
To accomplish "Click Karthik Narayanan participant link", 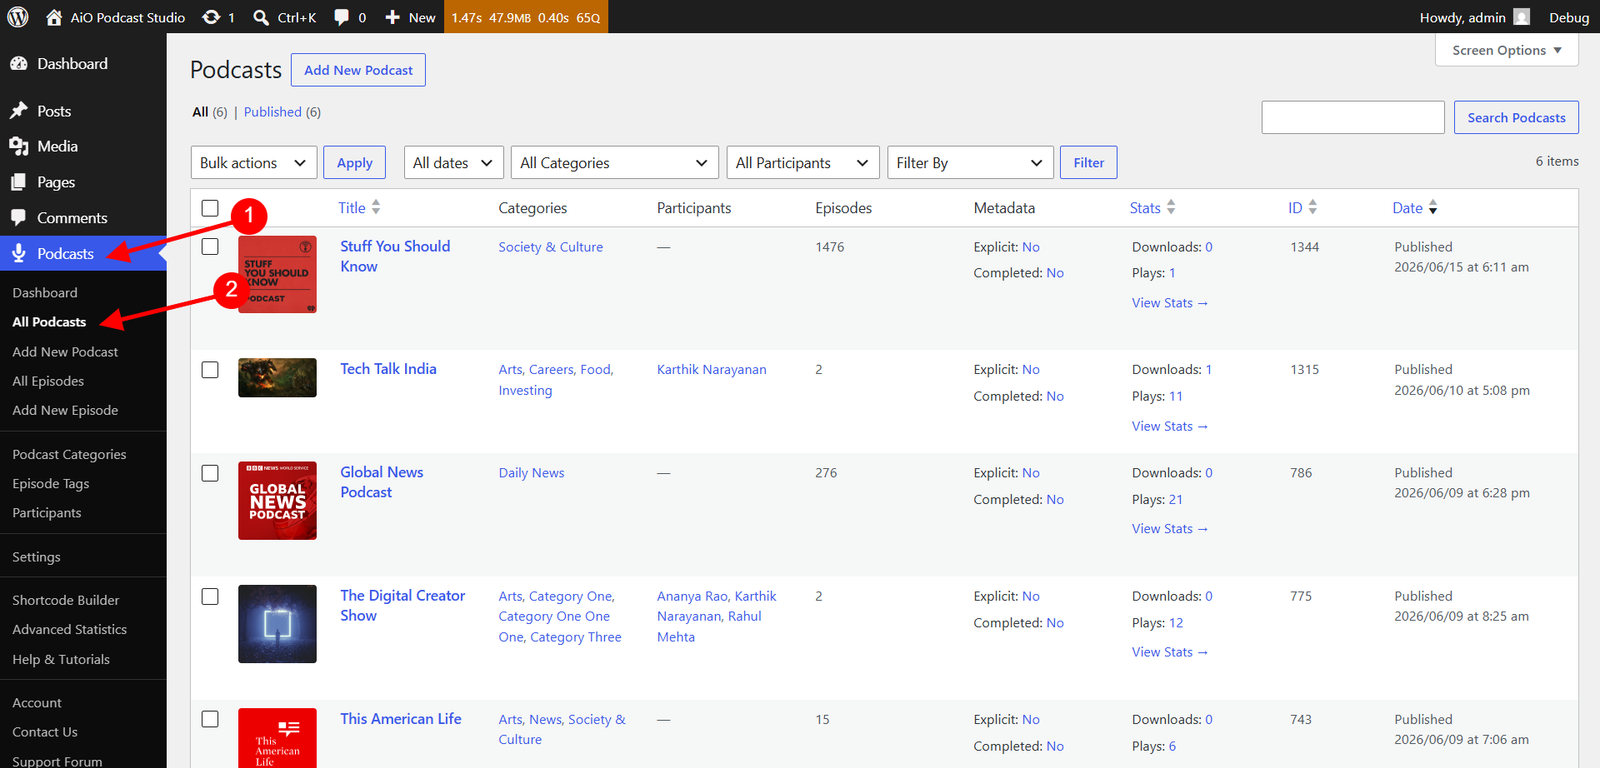I will 712,370.
